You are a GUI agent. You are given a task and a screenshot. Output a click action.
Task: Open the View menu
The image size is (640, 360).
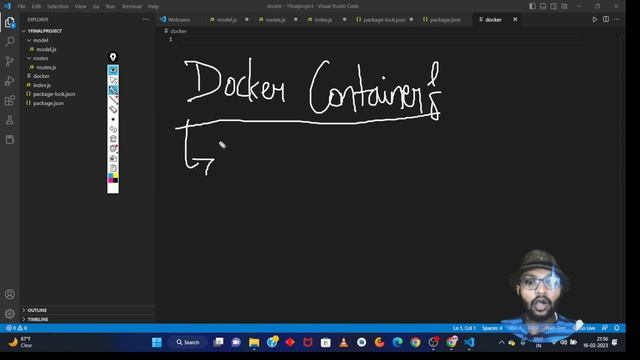click(x=80, y=6)
